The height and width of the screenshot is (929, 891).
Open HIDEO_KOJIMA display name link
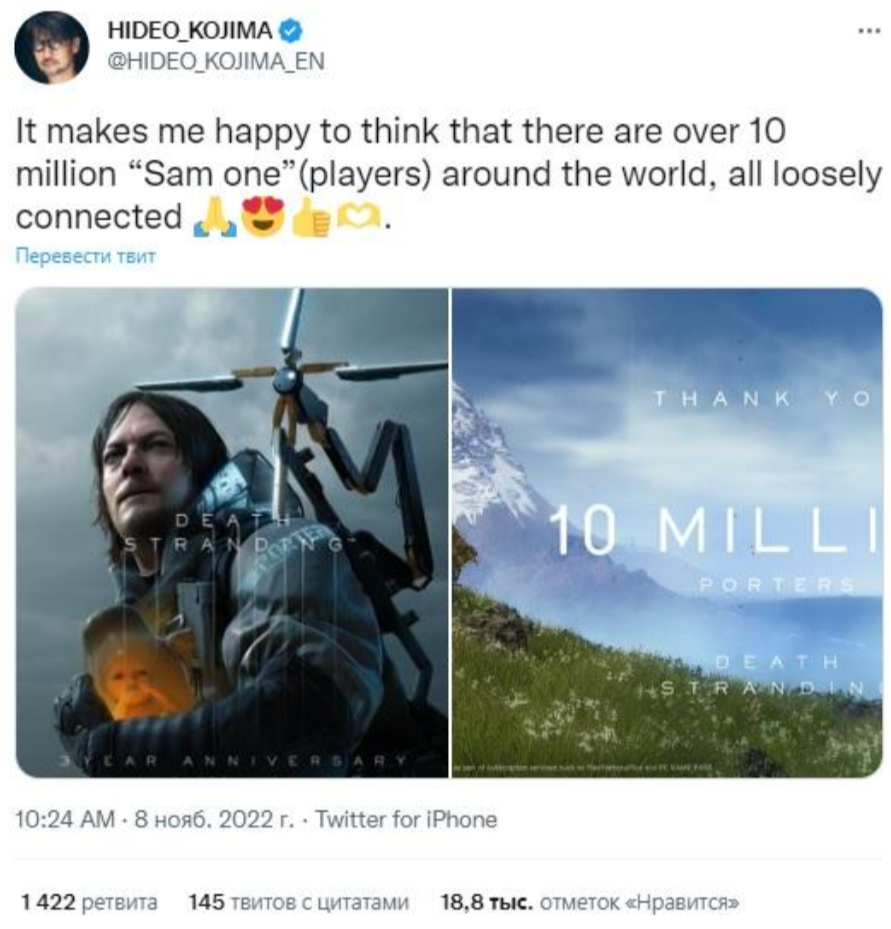tap(190, 31)
